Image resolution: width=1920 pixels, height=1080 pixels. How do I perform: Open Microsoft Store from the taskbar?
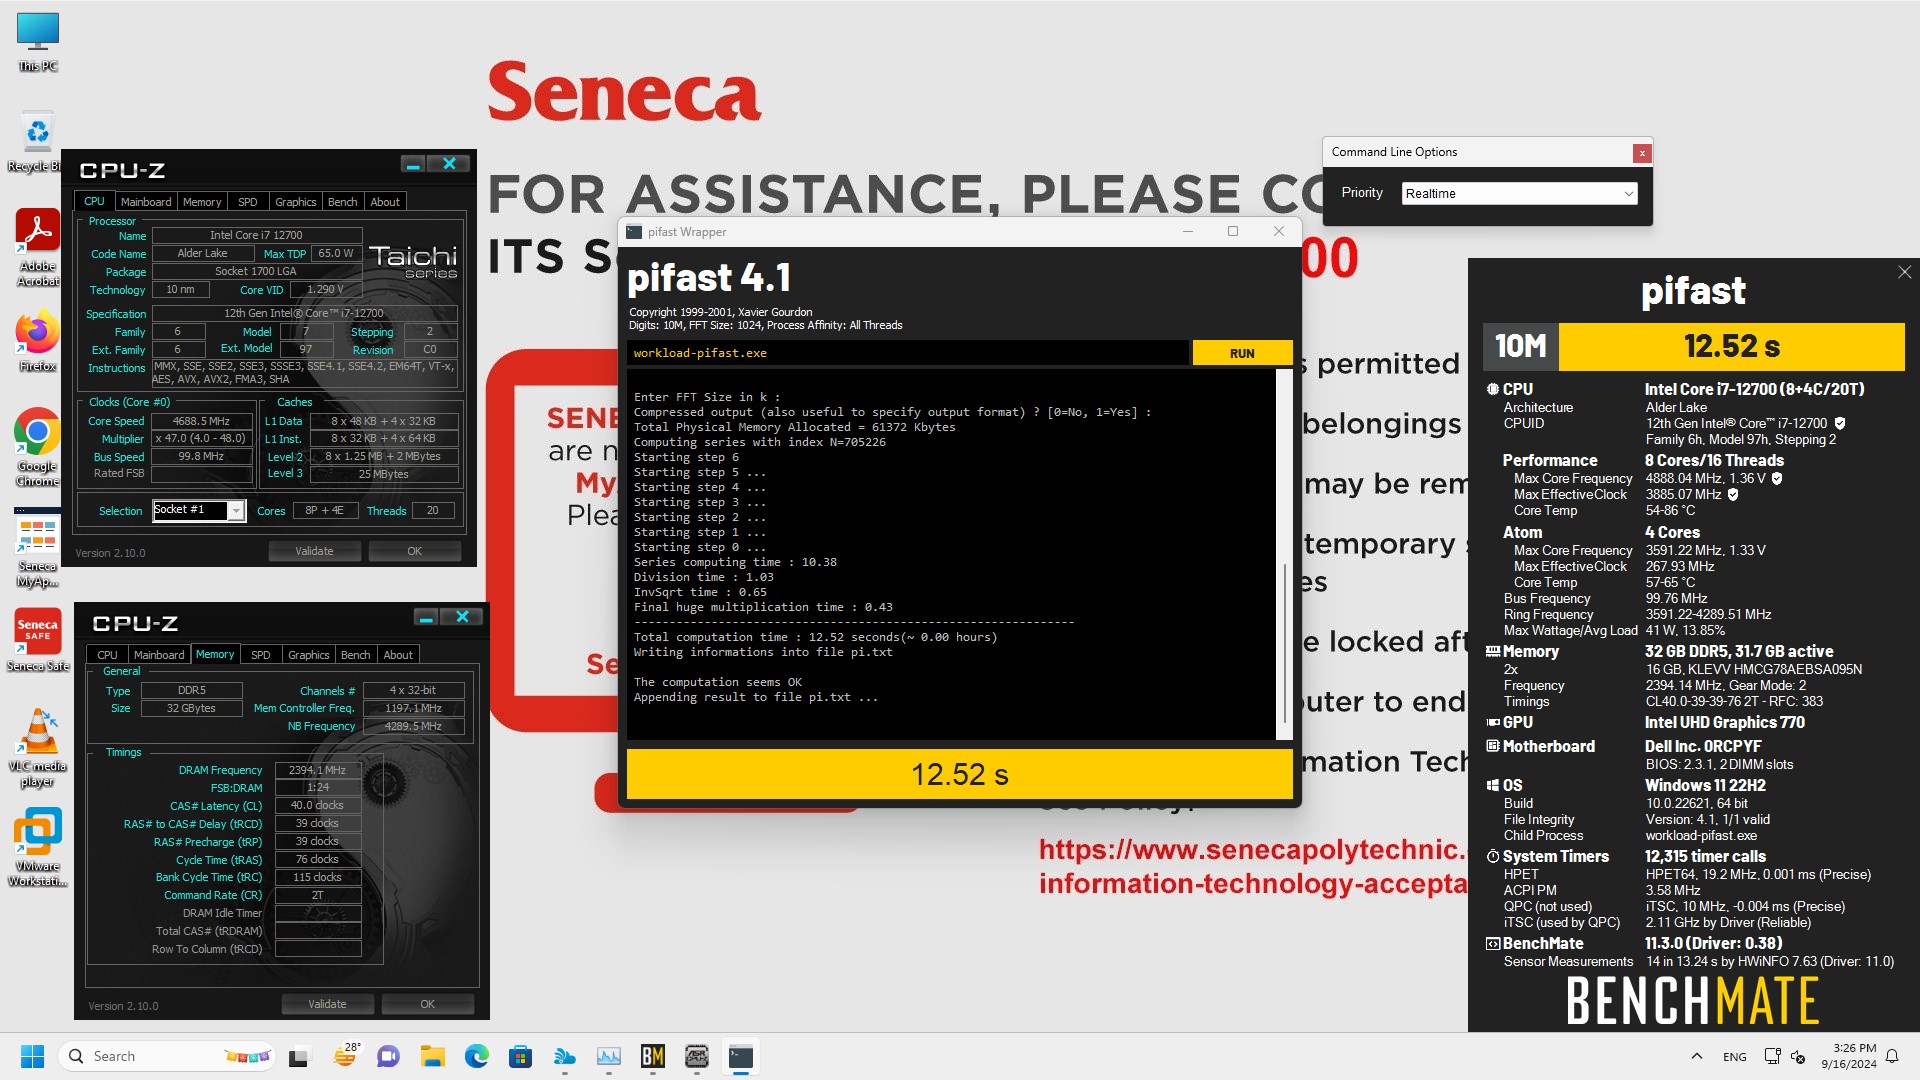(x=520, y=1056)
